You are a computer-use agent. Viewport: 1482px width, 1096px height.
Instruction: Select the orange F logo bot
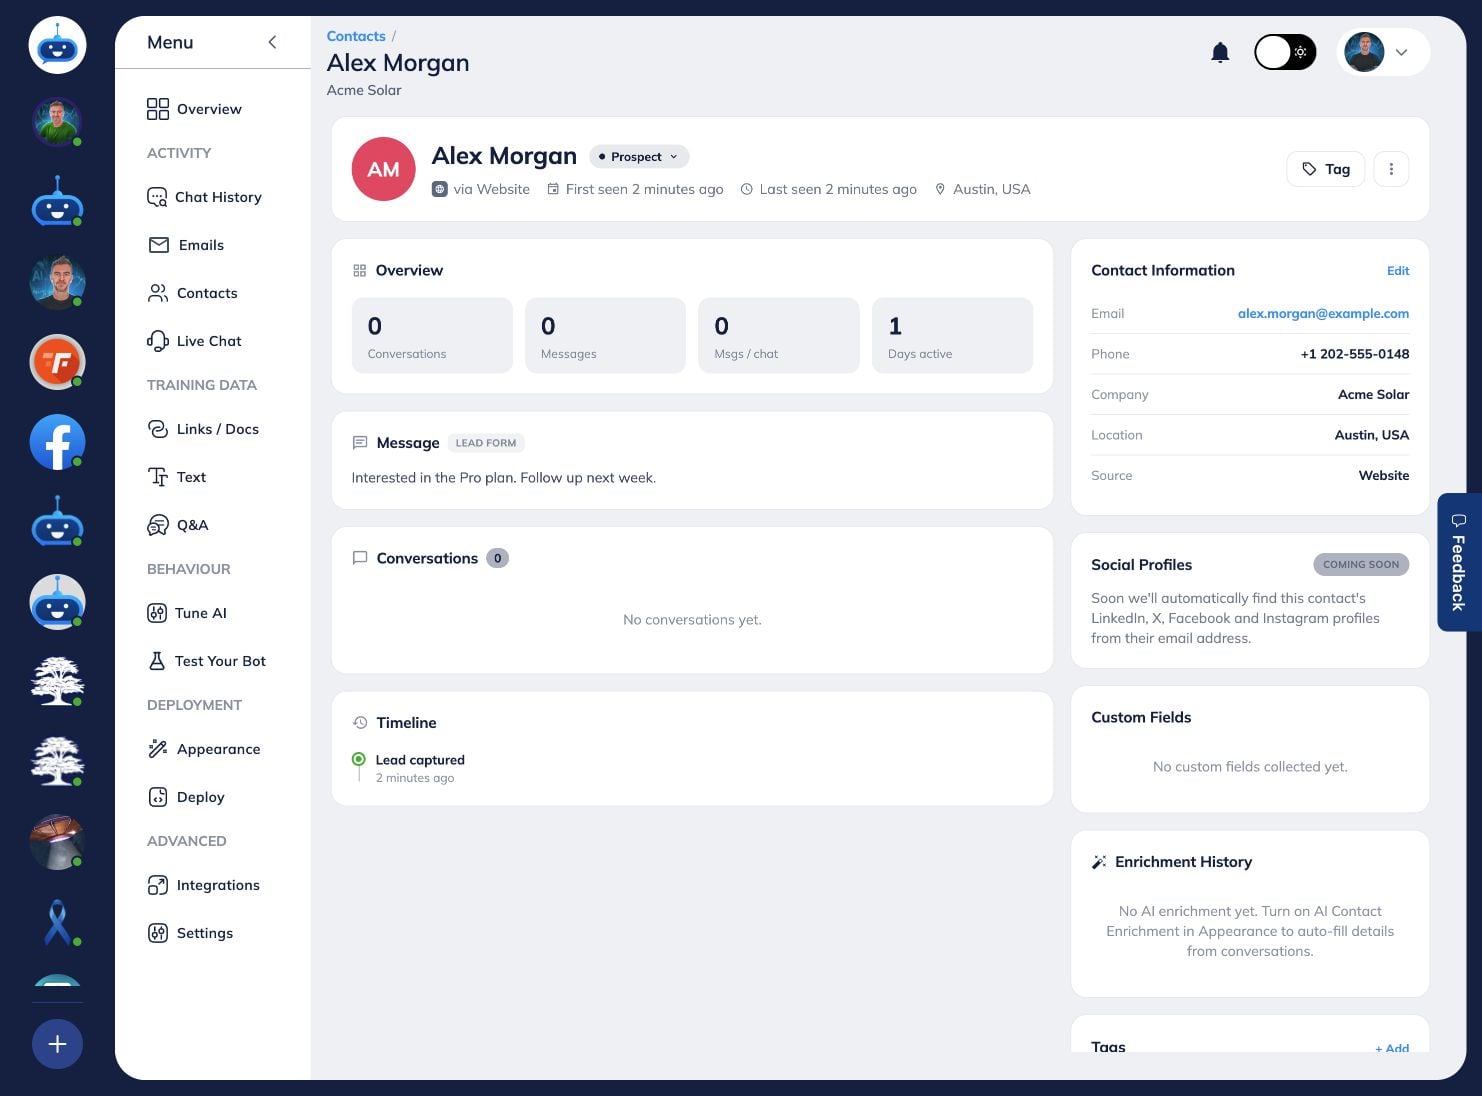click(57, 362)
